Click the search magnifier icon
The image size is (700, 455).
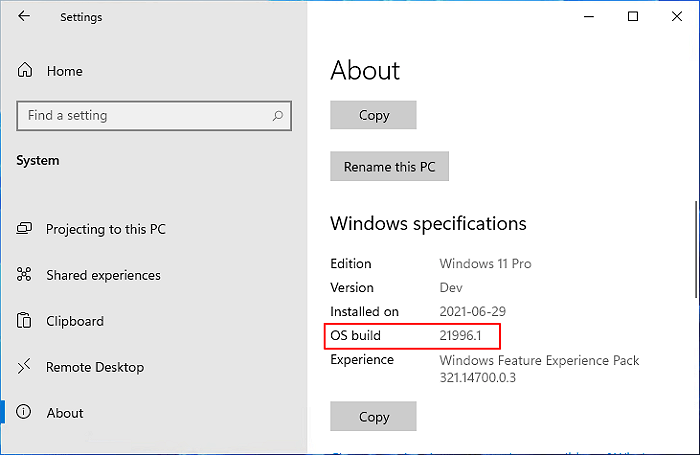coord(278,116)
